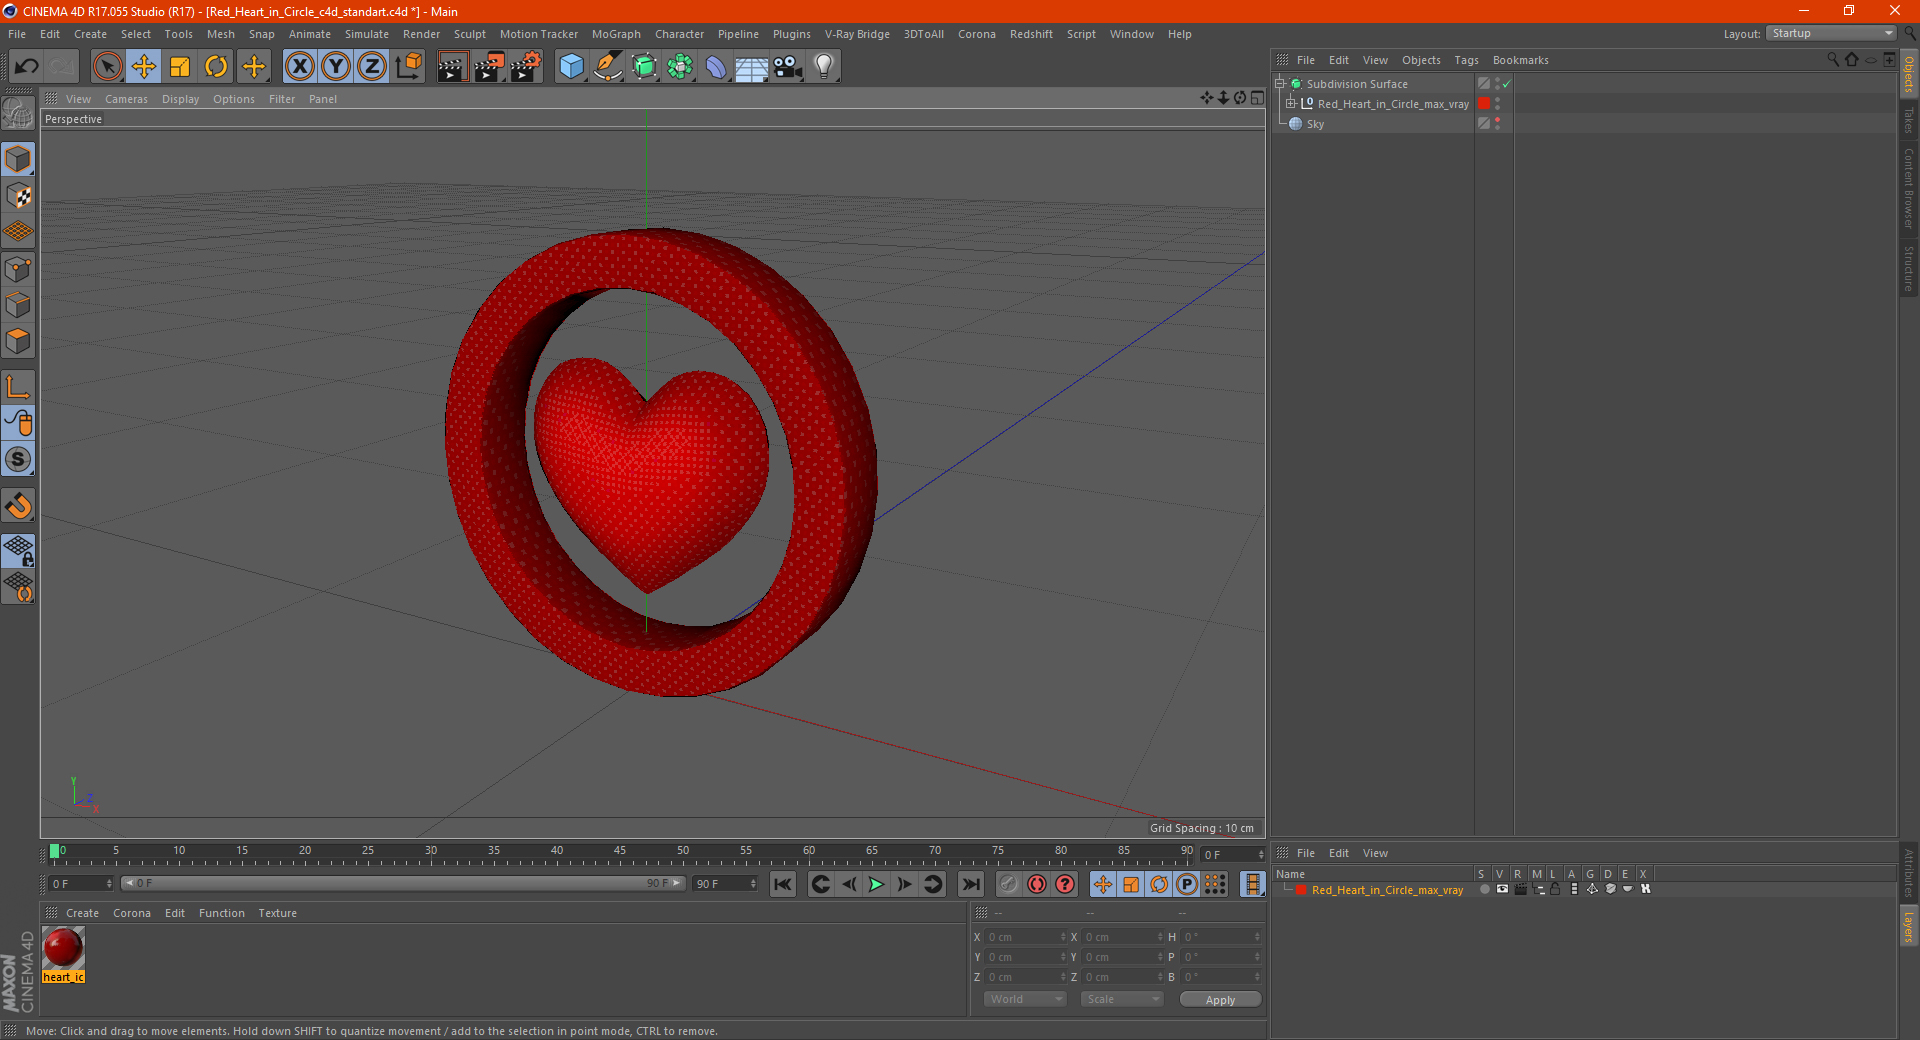1920x1040 pixels.
Task: Open viewport Cameras menu
Action: point(126,99)
